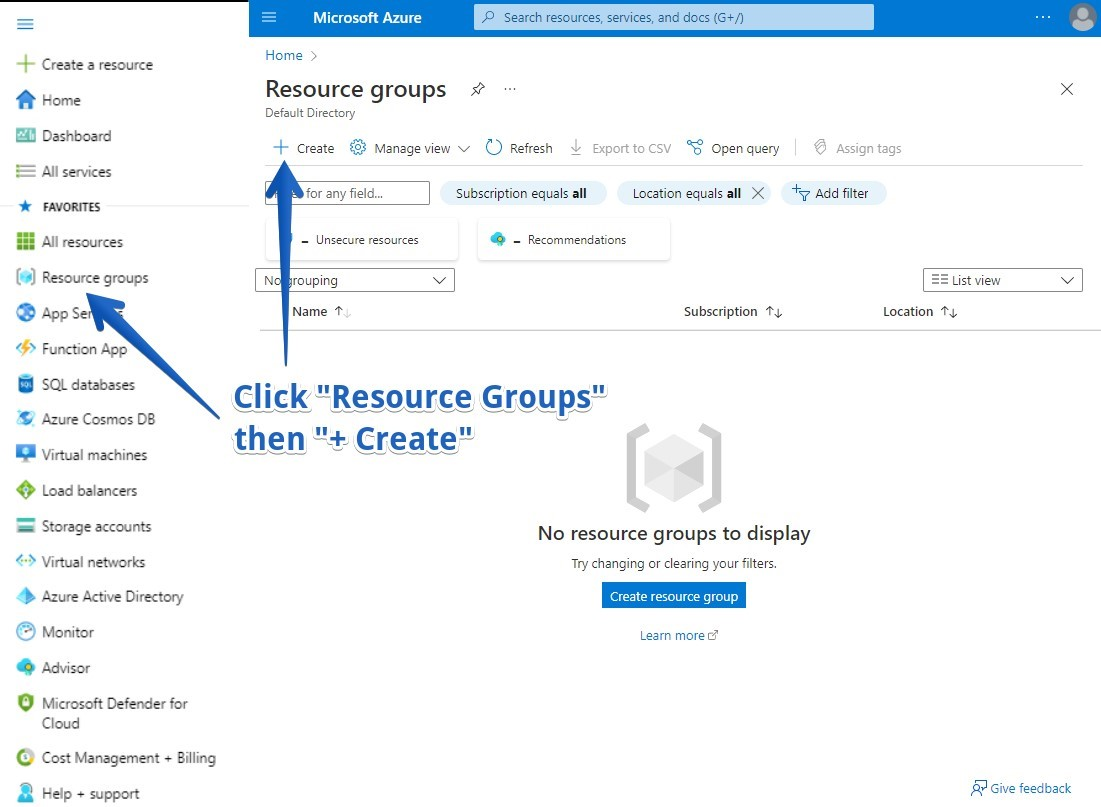Expand the No grouping dropdown
The width and height of the screenshot is (1101, 807).
click(x=355, y=281)
